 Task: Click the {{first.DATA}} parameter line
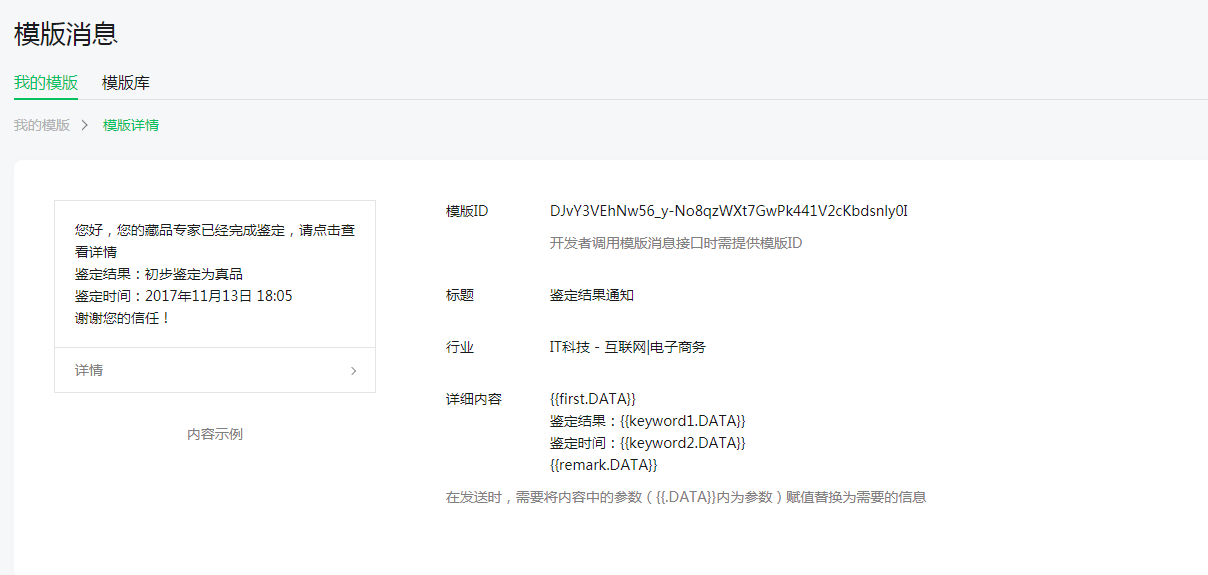(593, 399)
